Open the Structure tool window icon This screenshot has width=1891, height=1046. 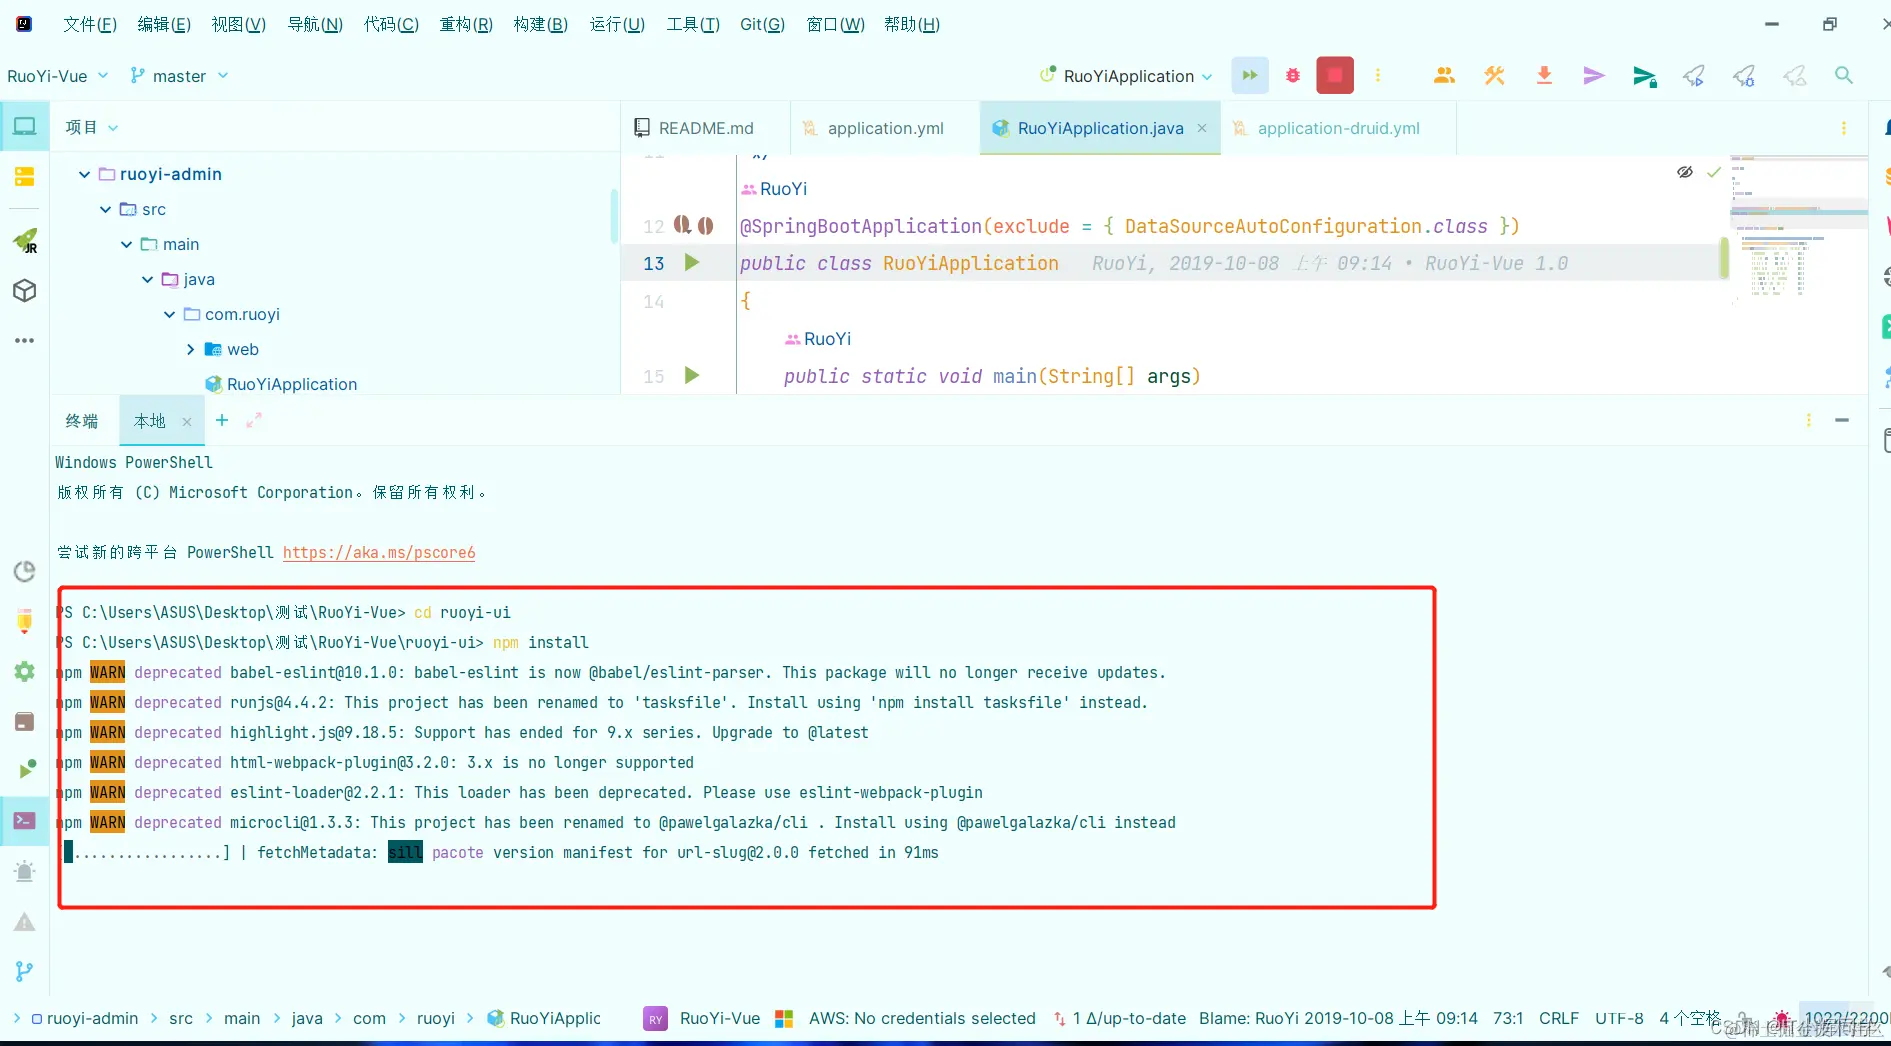tap(25, 177)
